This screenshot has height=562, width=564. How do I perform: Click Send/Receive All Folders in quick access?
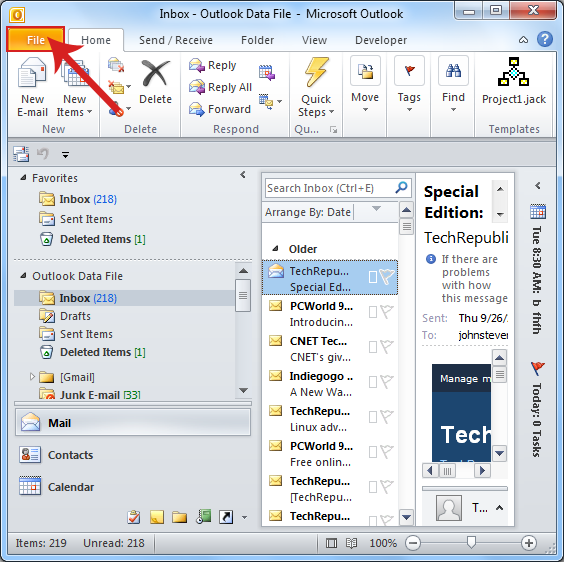point(21,154)
